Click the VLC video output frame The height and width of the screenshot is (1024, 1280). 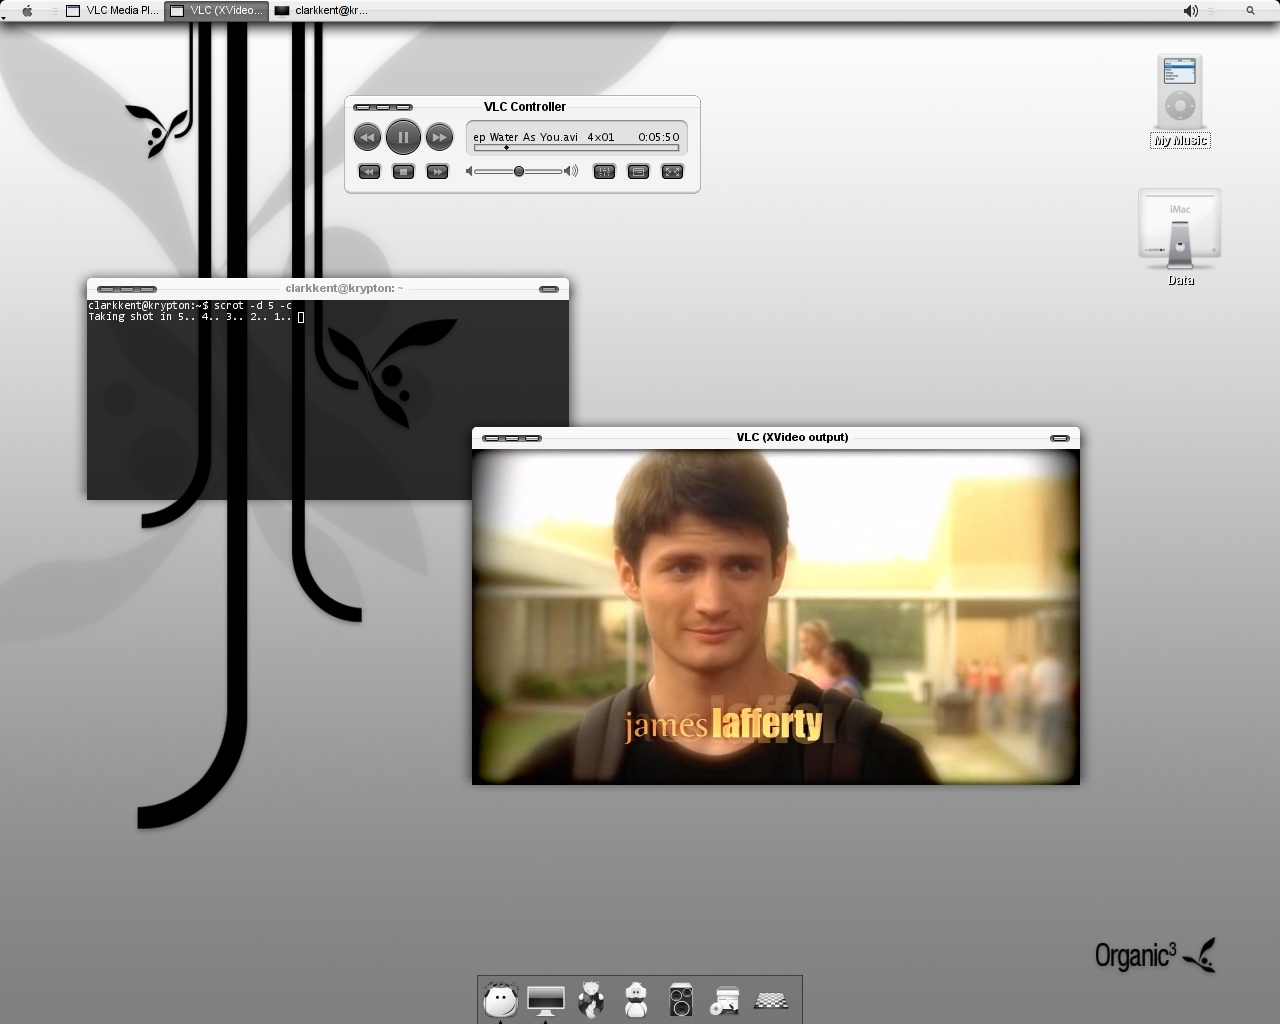pyautogui.click(x=776, y=617)
